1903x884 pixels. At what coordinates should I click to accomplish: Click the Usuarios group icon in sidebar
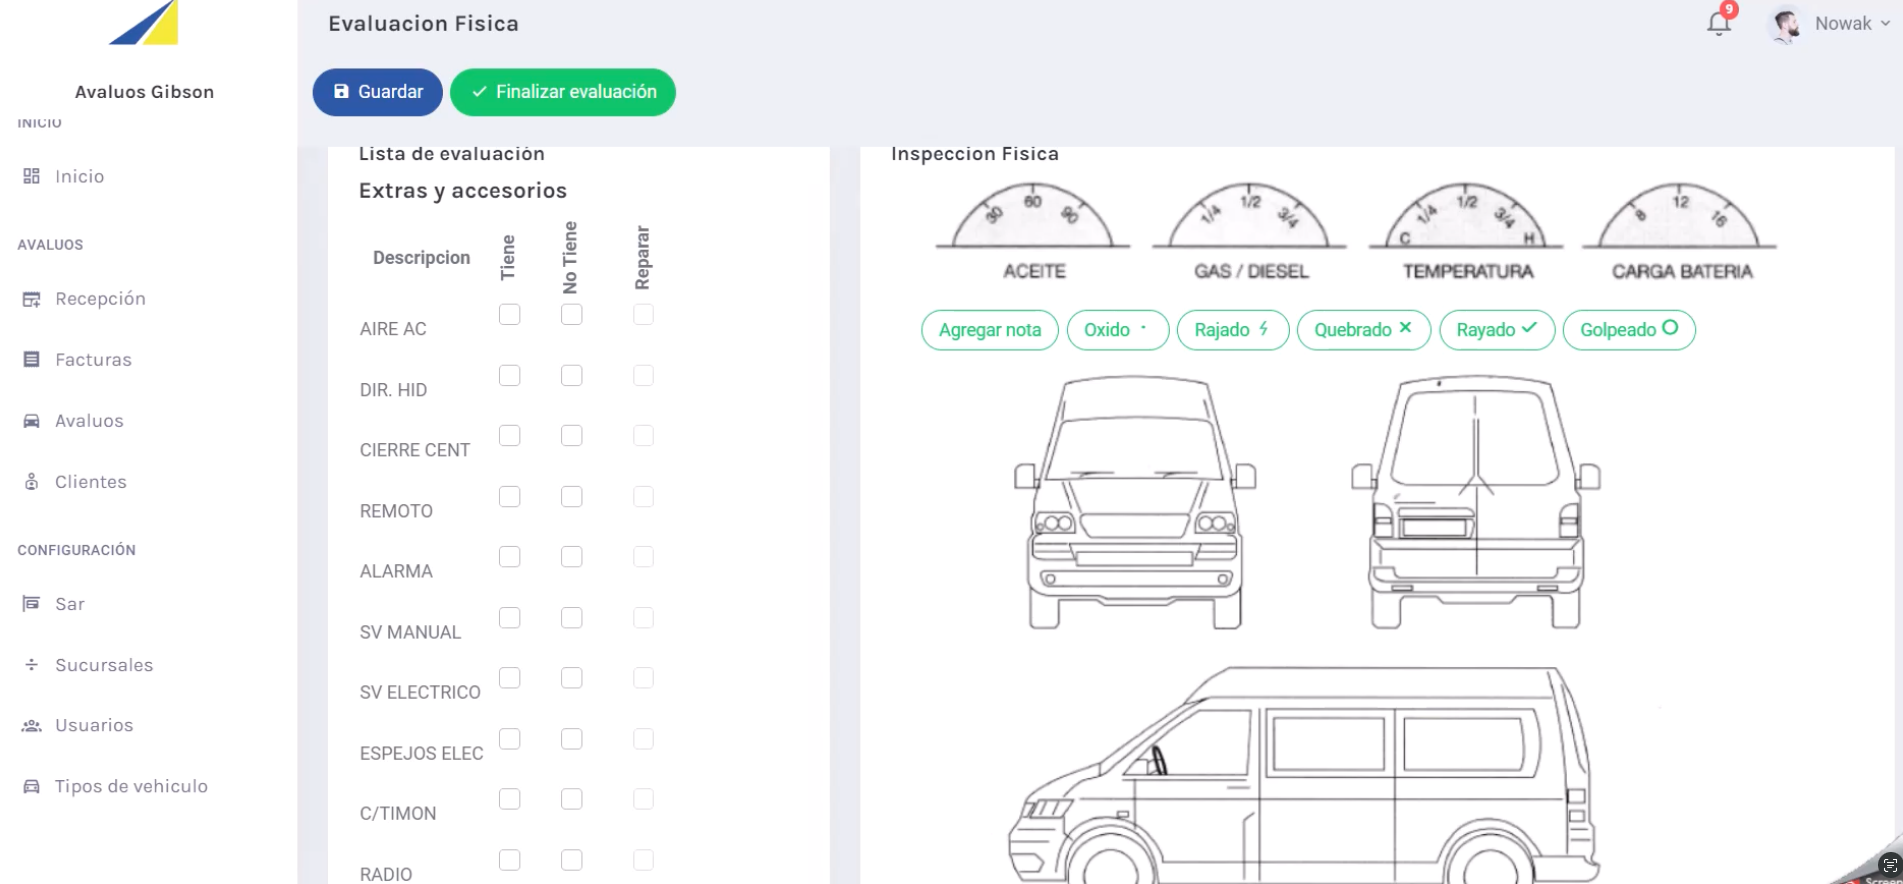(x=32, y=726)
